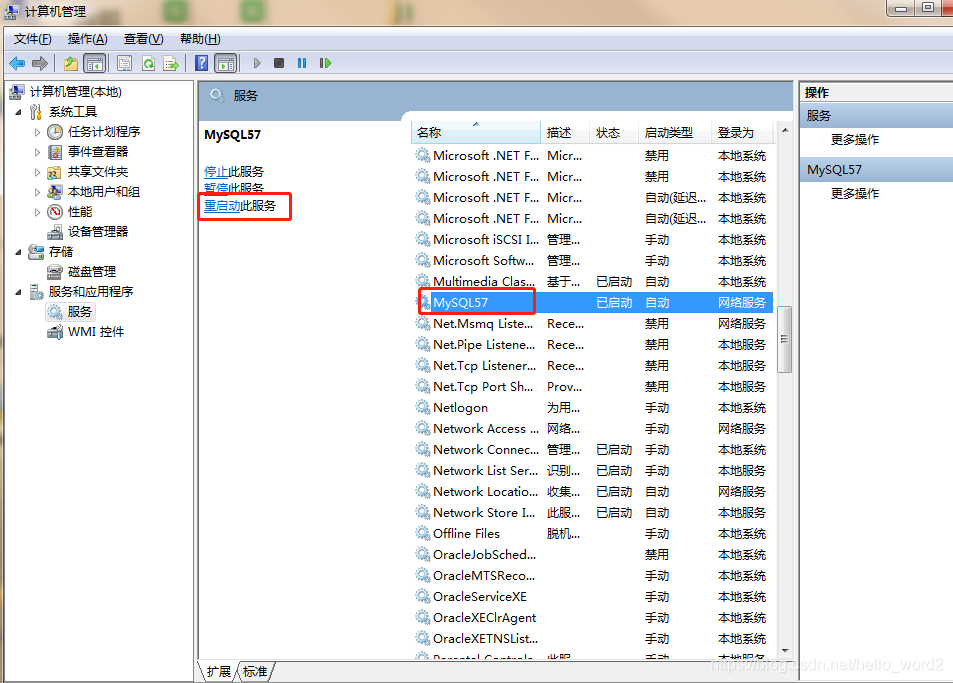
Task: Toggle the Action pane visibility
Action: (227, 63)
